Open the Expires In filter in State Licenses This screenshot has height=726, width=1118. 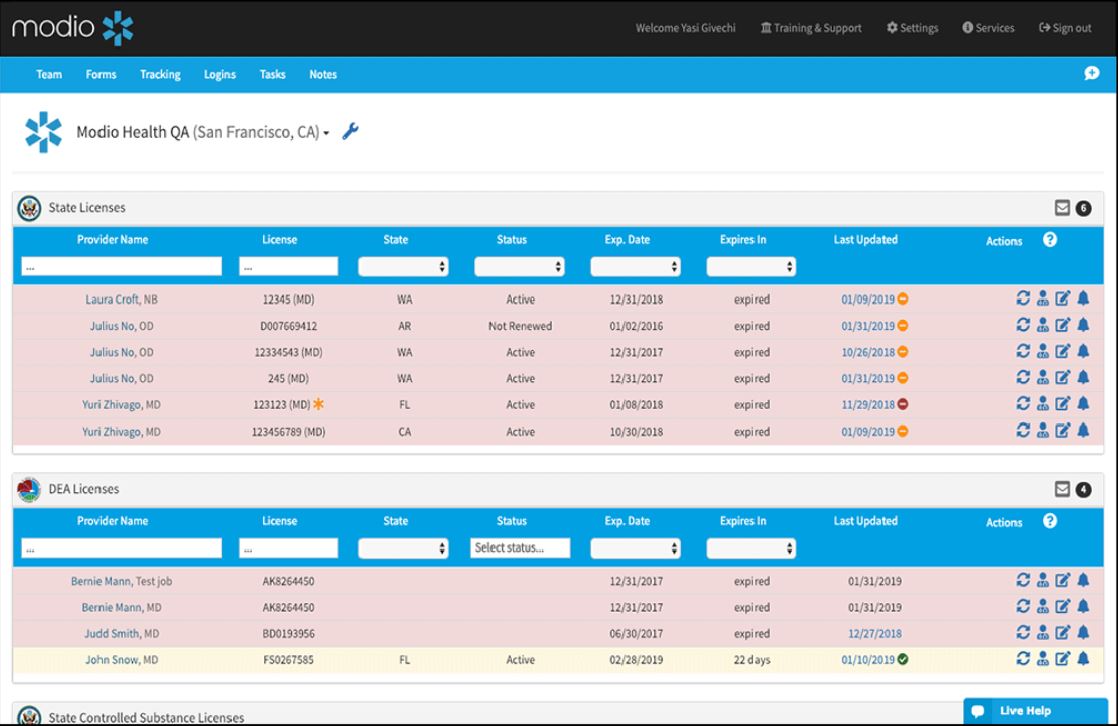(x=751, y=267)
